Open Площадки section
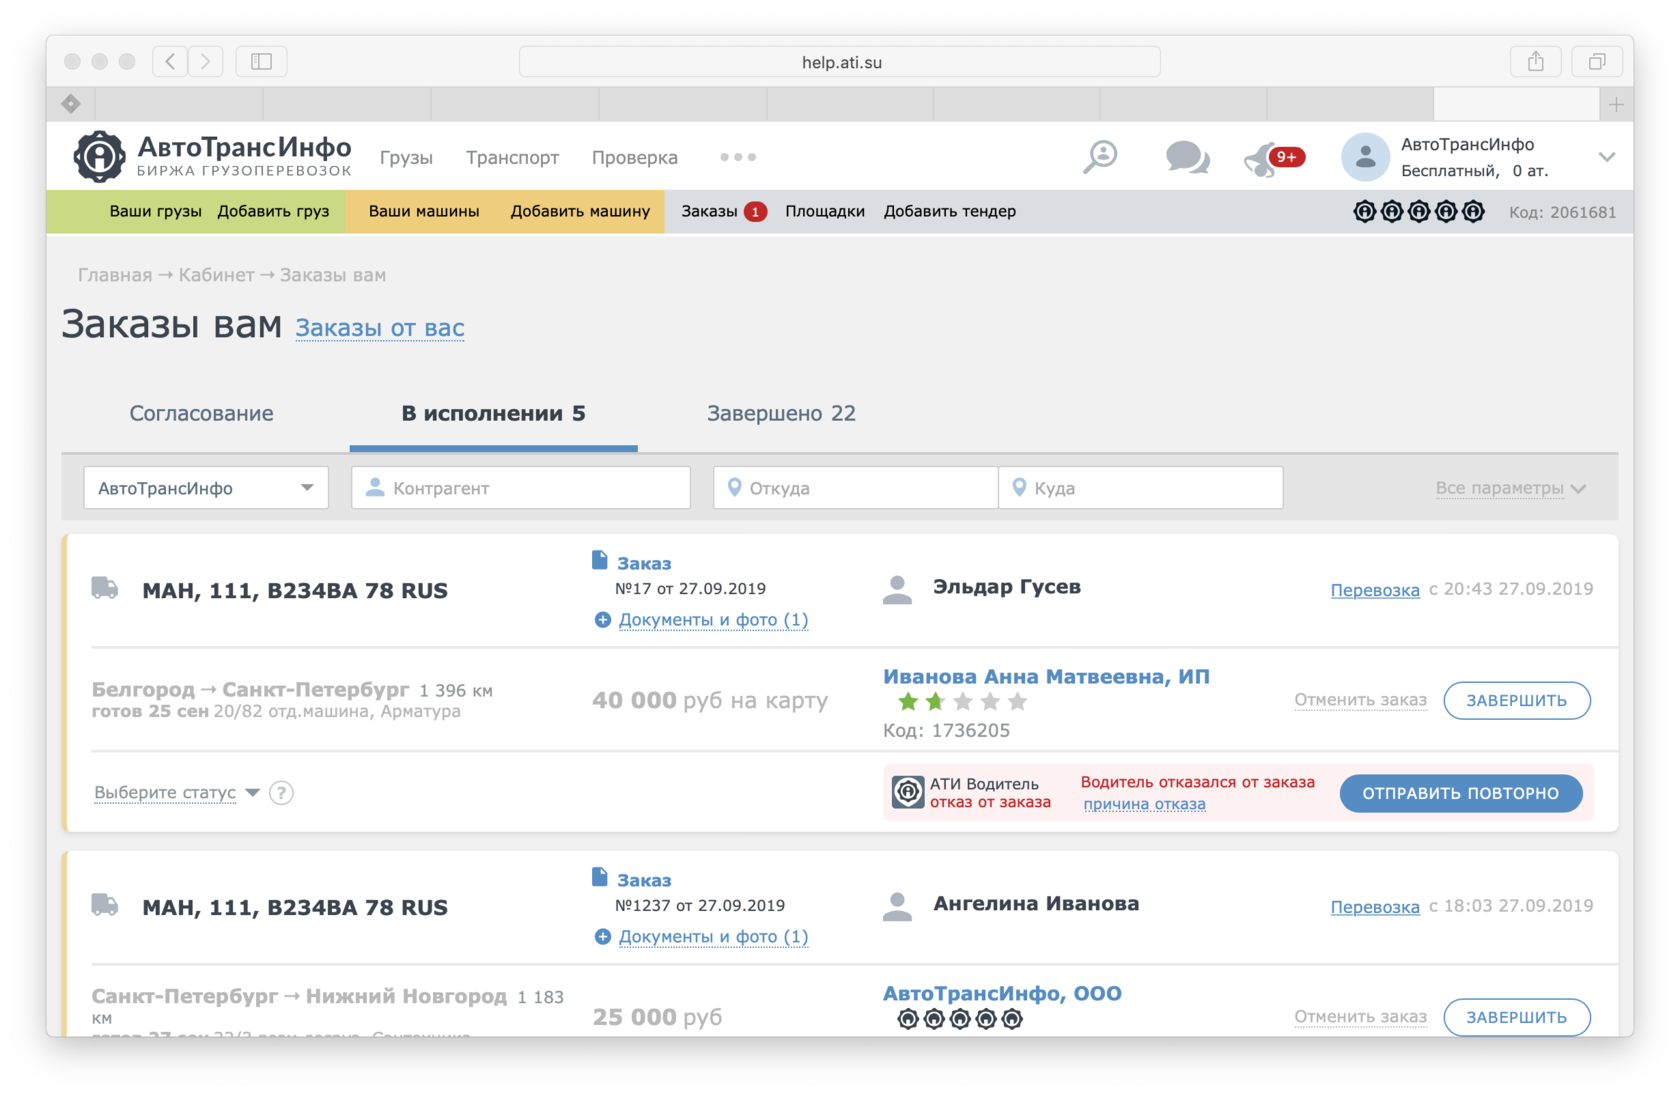1680x1094 pixels. 825,211
